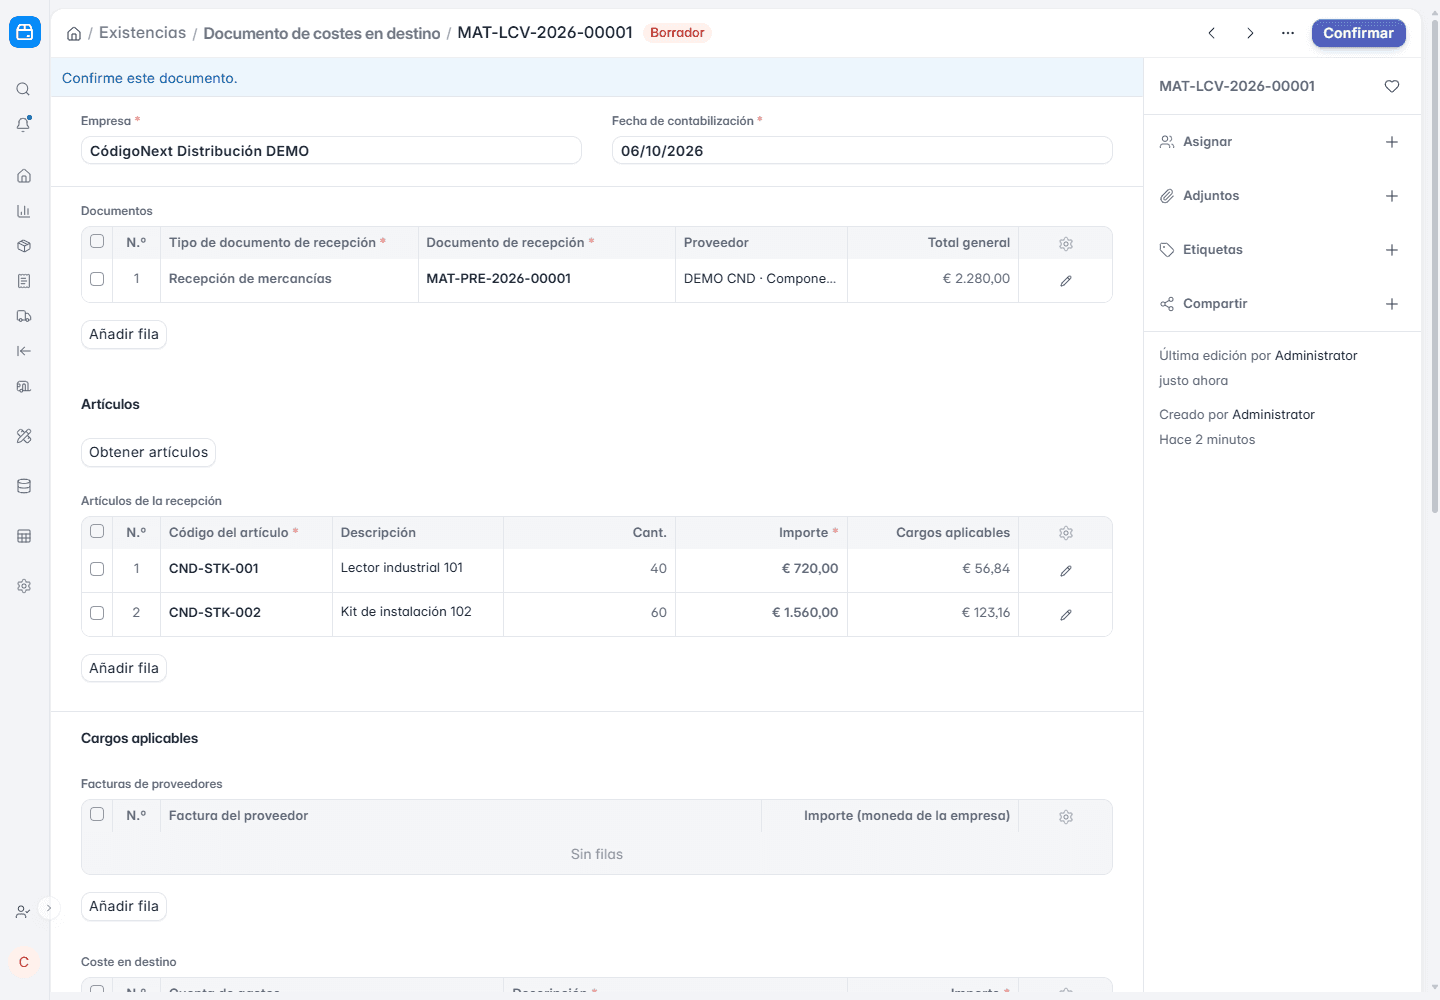Add attachment with Adjuntos plus icon
Screen dimensions: 1440x1000
1392,196
